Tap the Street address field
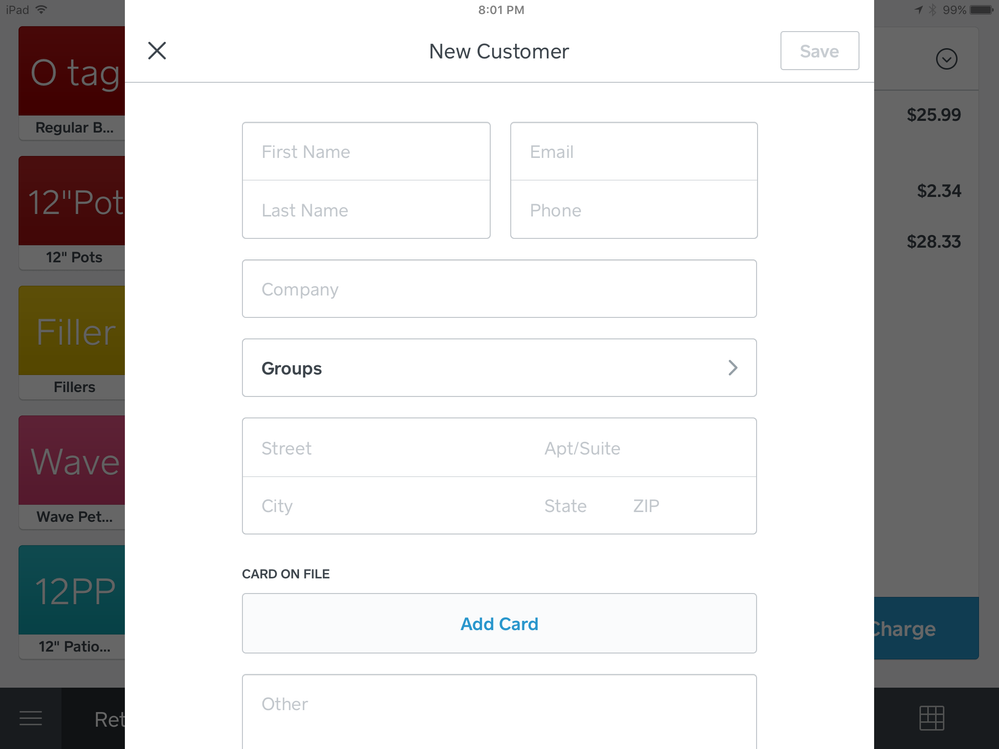The height and width of the screenshot is (749, 999). click(390, 448)
